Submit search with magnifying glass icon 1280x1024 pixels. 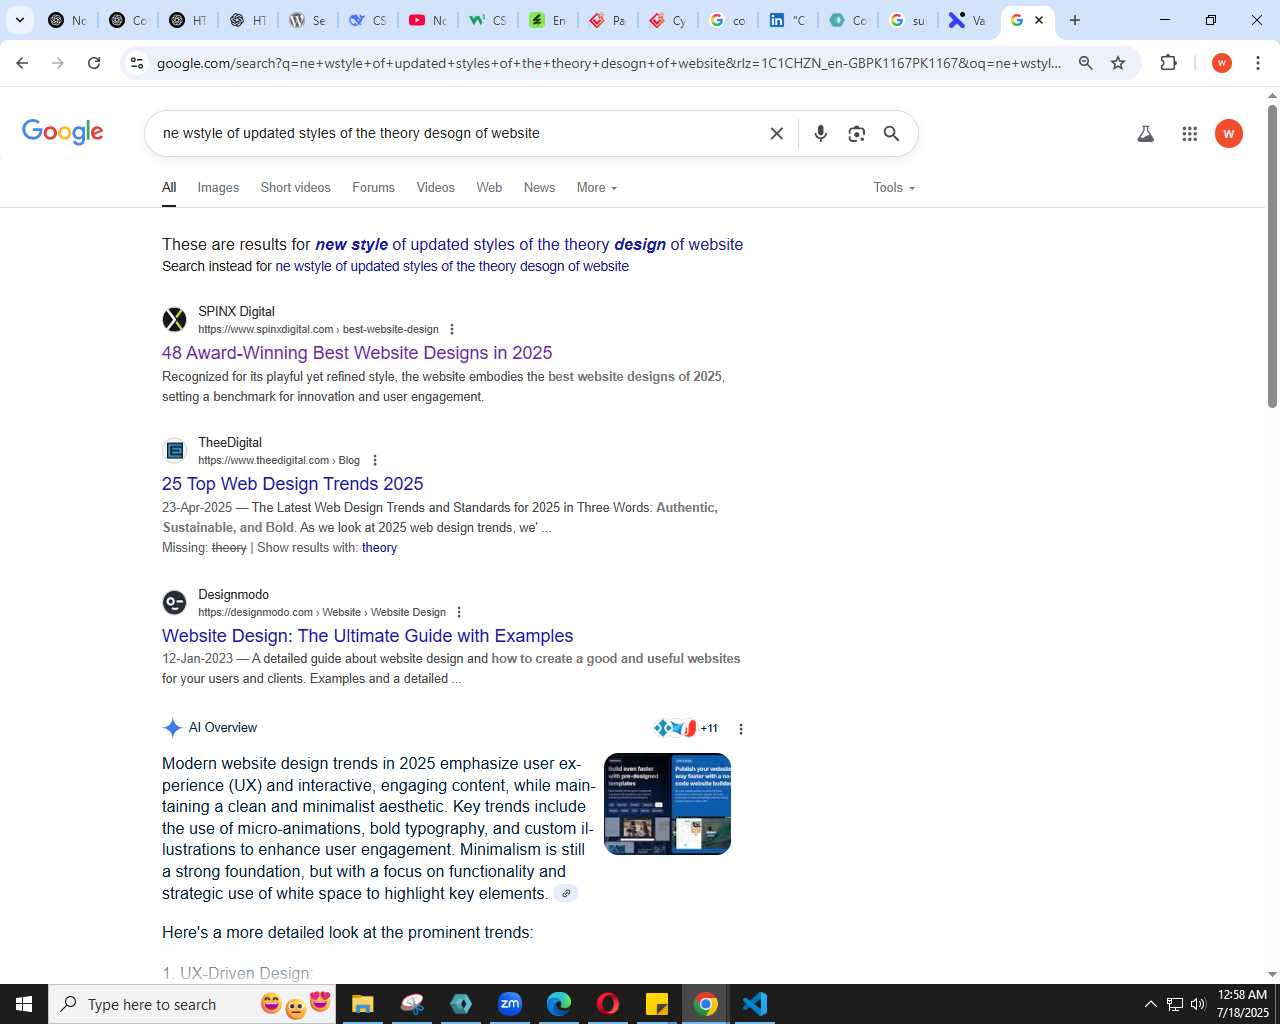click(x=891, y=134)
